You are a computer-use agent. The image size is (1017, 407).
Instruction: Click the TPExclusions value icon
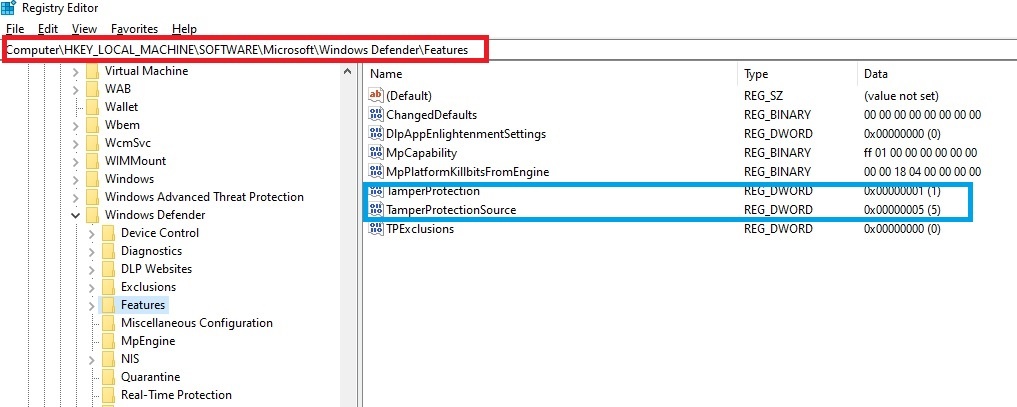[376, 229]
